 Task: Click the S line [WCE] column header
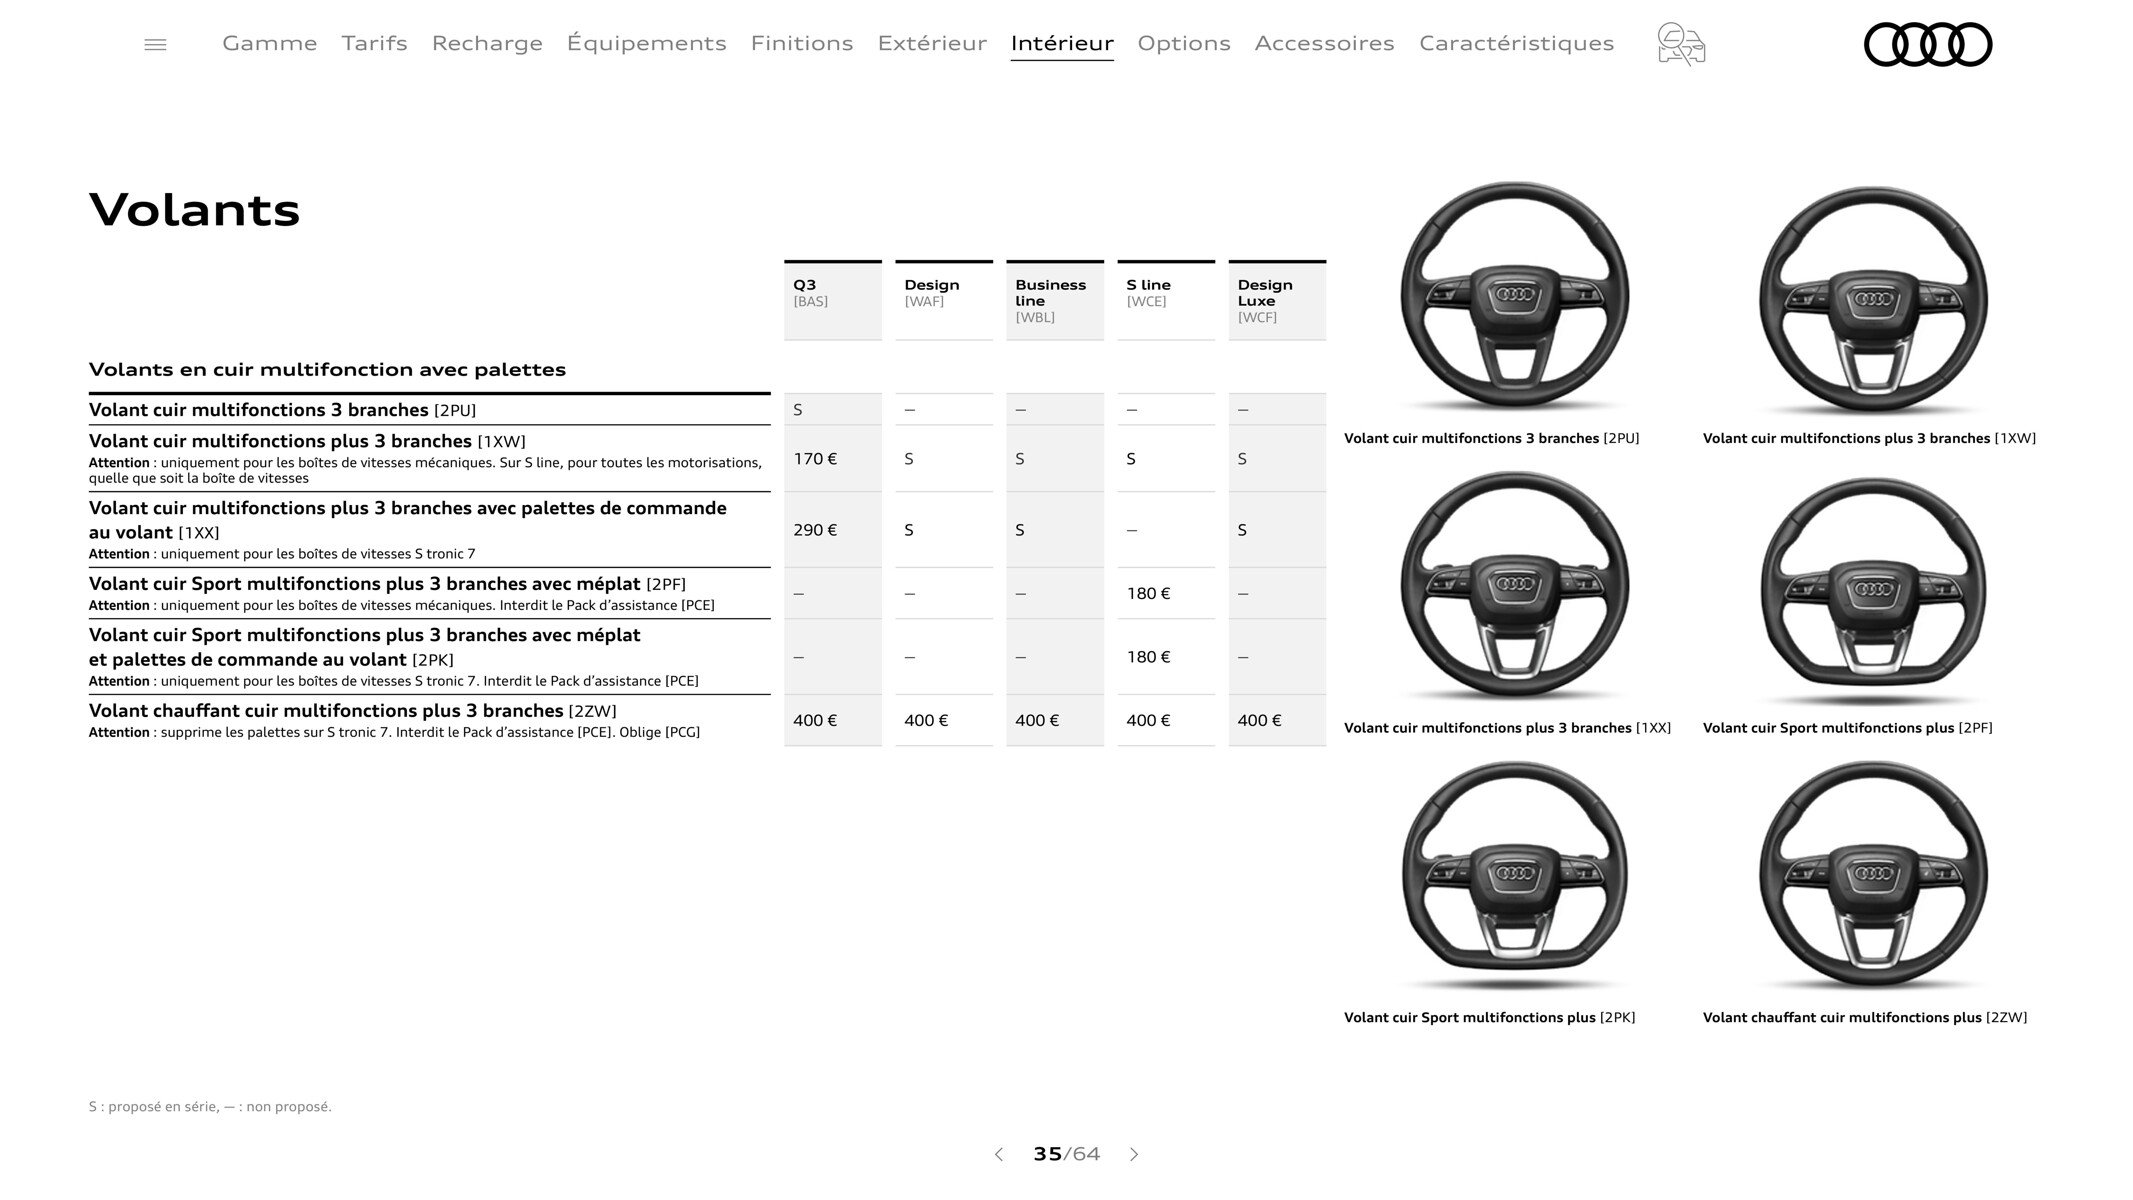pos(1166,301)
